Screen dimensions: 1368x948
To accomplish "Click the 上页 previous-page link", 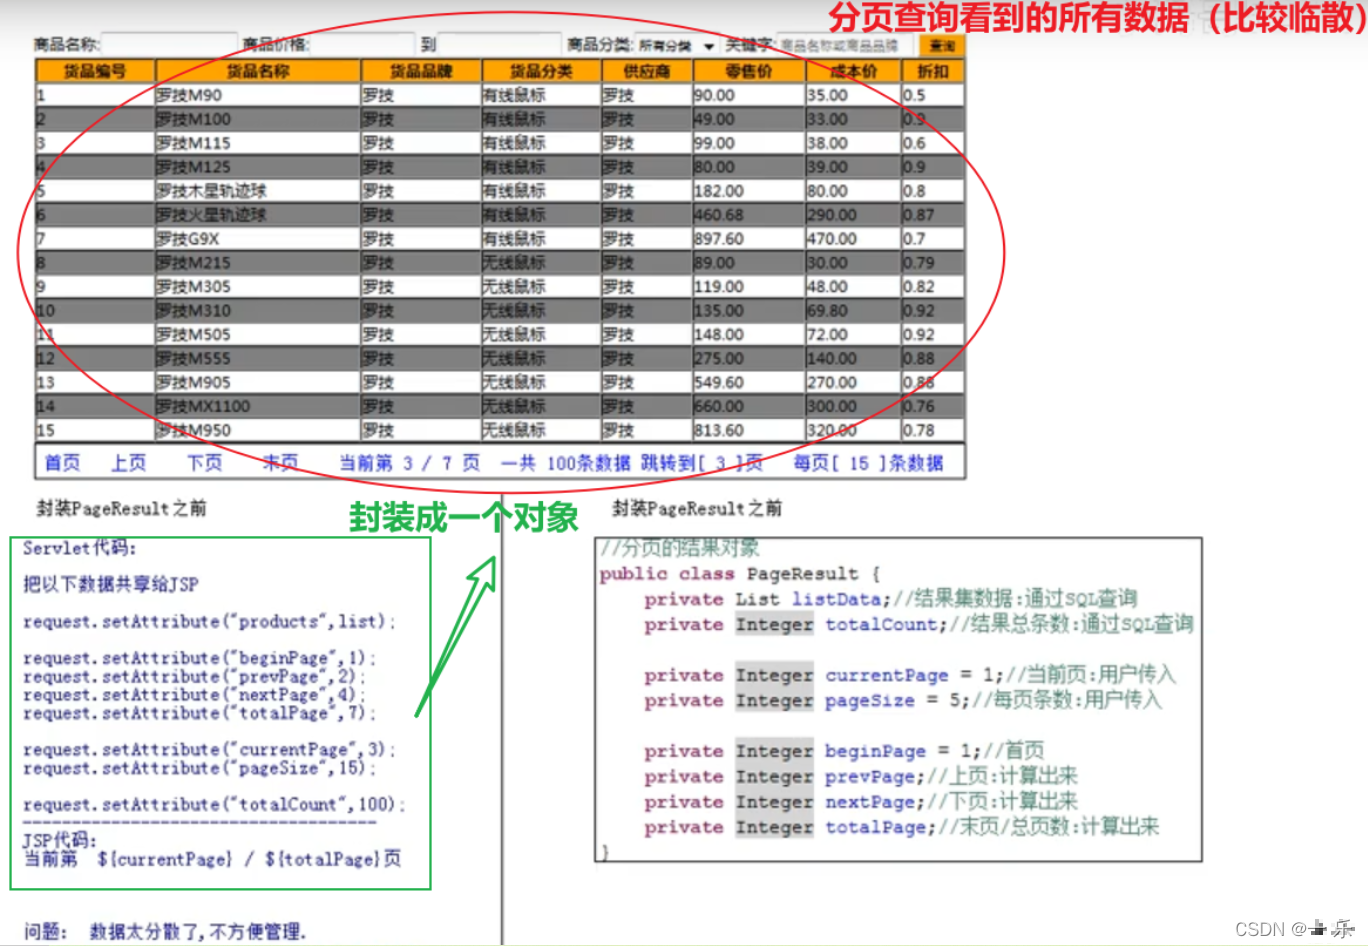I will [128, 462].
